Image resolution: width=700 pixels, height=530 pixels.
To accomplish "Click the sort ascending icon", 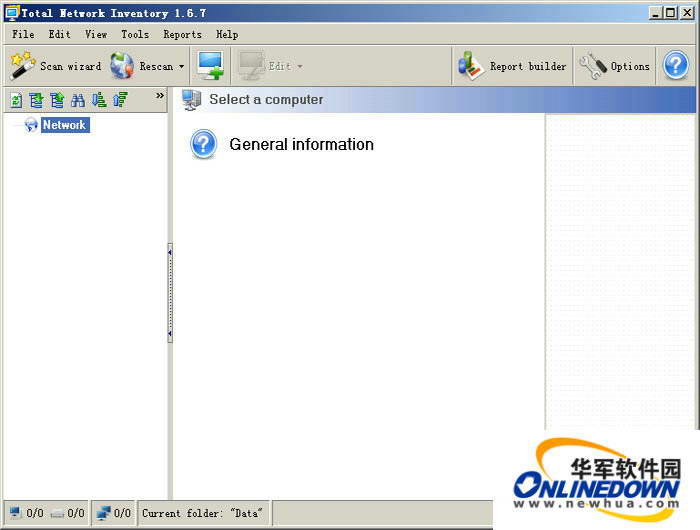I will (x=120, y=100).
